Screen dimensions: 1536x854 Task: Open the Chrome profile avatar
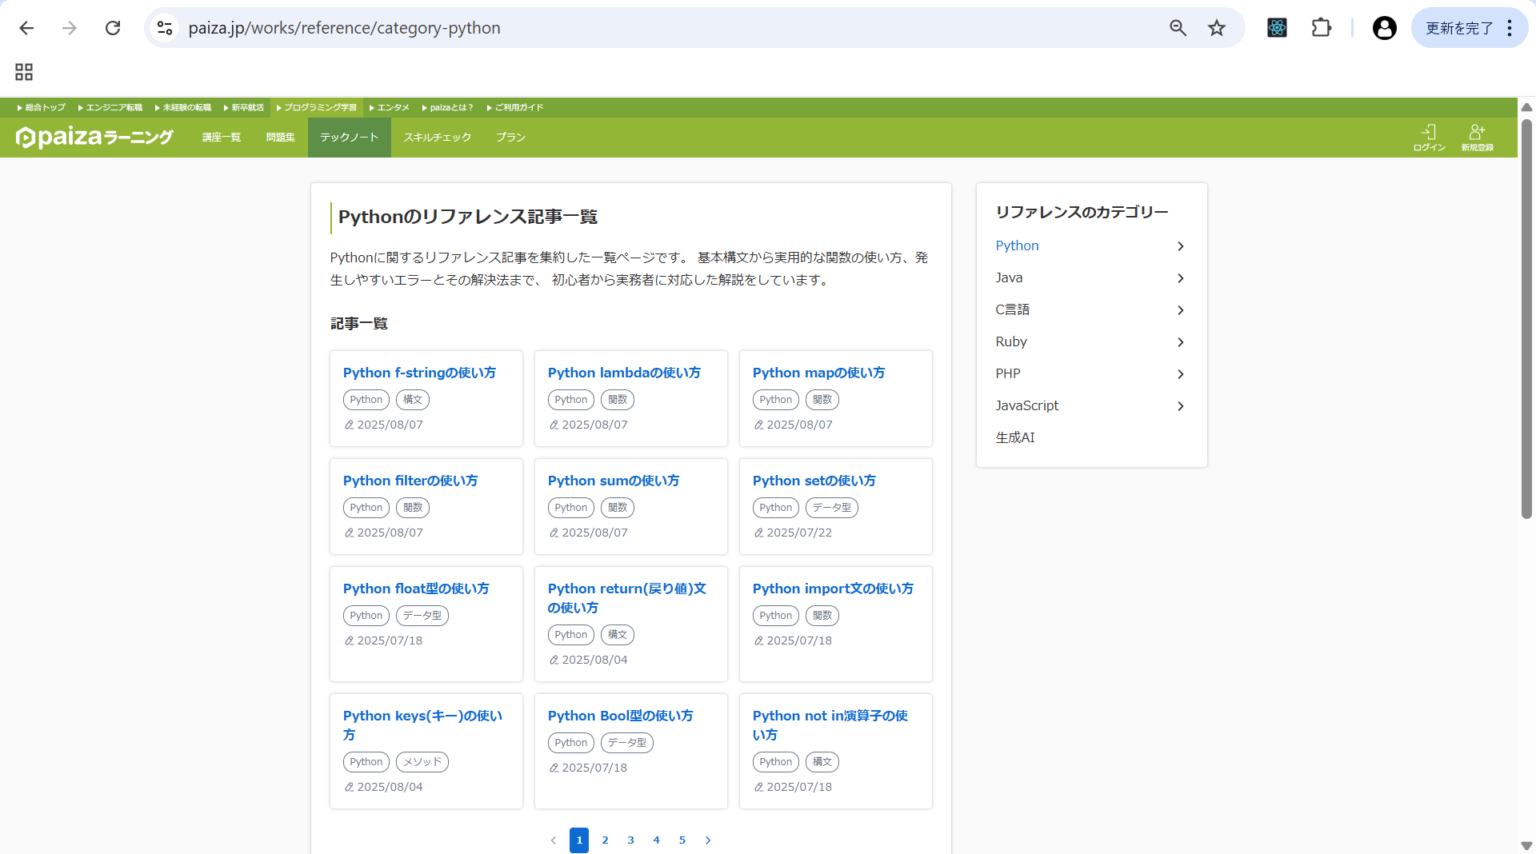[x=1383, y=27]
